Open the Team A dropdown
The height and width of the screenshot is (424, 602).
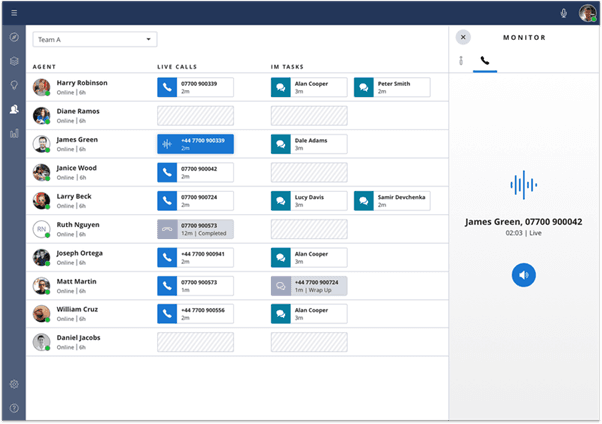[x=95, y=39]
